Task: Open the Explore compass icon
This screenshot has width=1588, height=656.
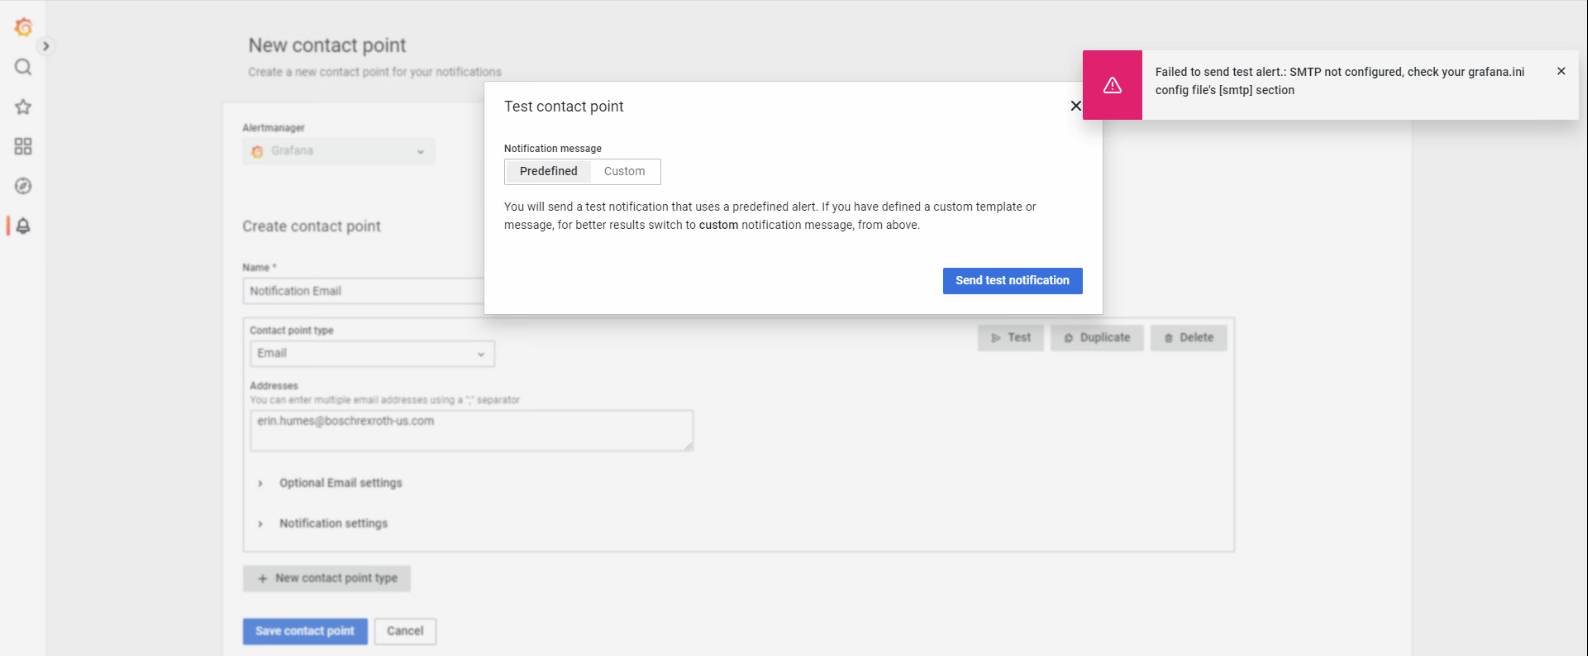Action: [x=23, y=186]
